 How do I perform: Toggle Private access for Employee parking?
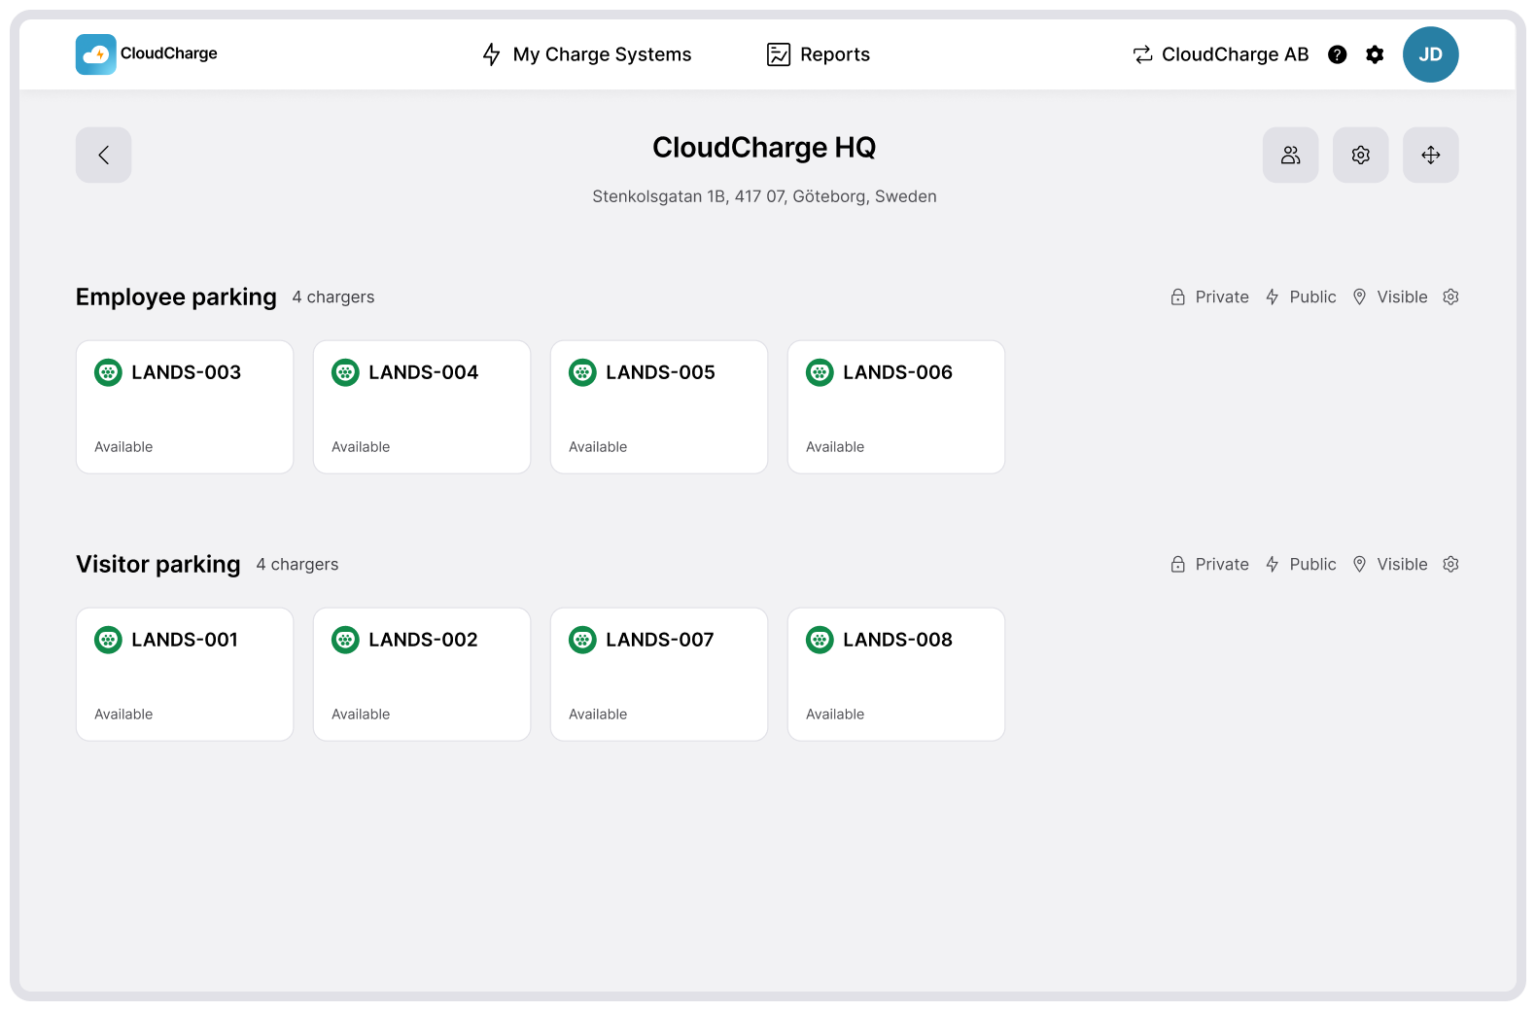tap(1209, 296)
